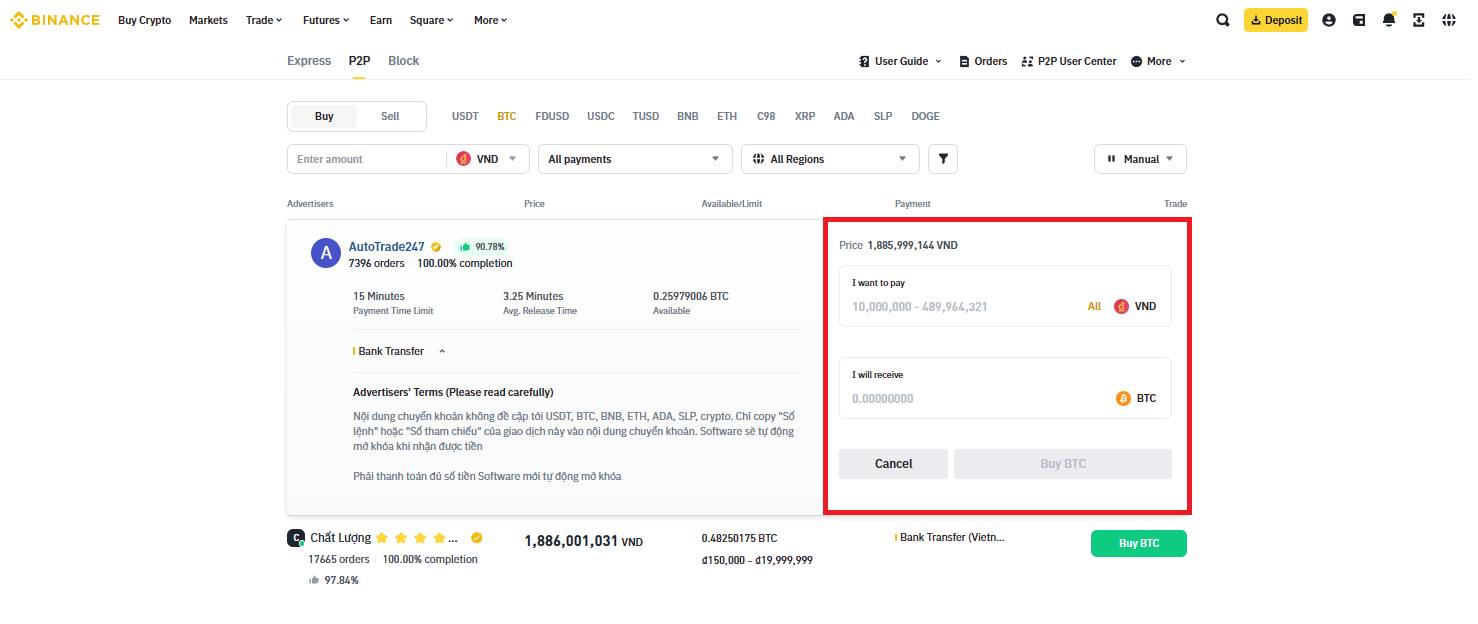Click the thumbs-up icon beside 97.84%

click(314, 580)
